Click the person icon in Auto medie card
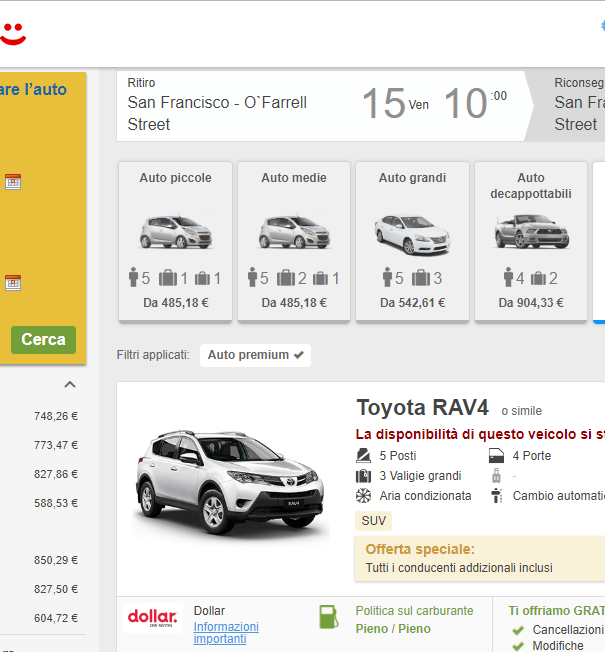 252,277
